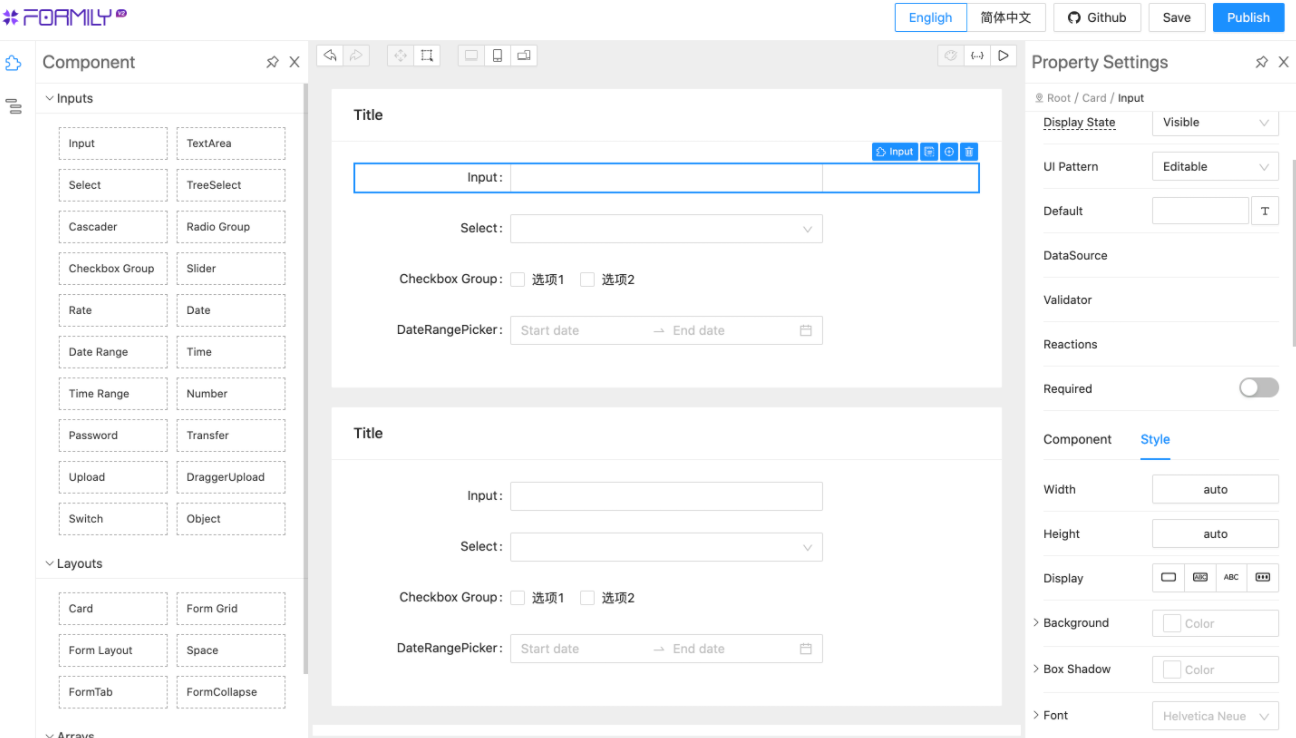Switch canvas to mobile phone view
The height and width of the screenshot is (738, 1296).
pos(497,55)
